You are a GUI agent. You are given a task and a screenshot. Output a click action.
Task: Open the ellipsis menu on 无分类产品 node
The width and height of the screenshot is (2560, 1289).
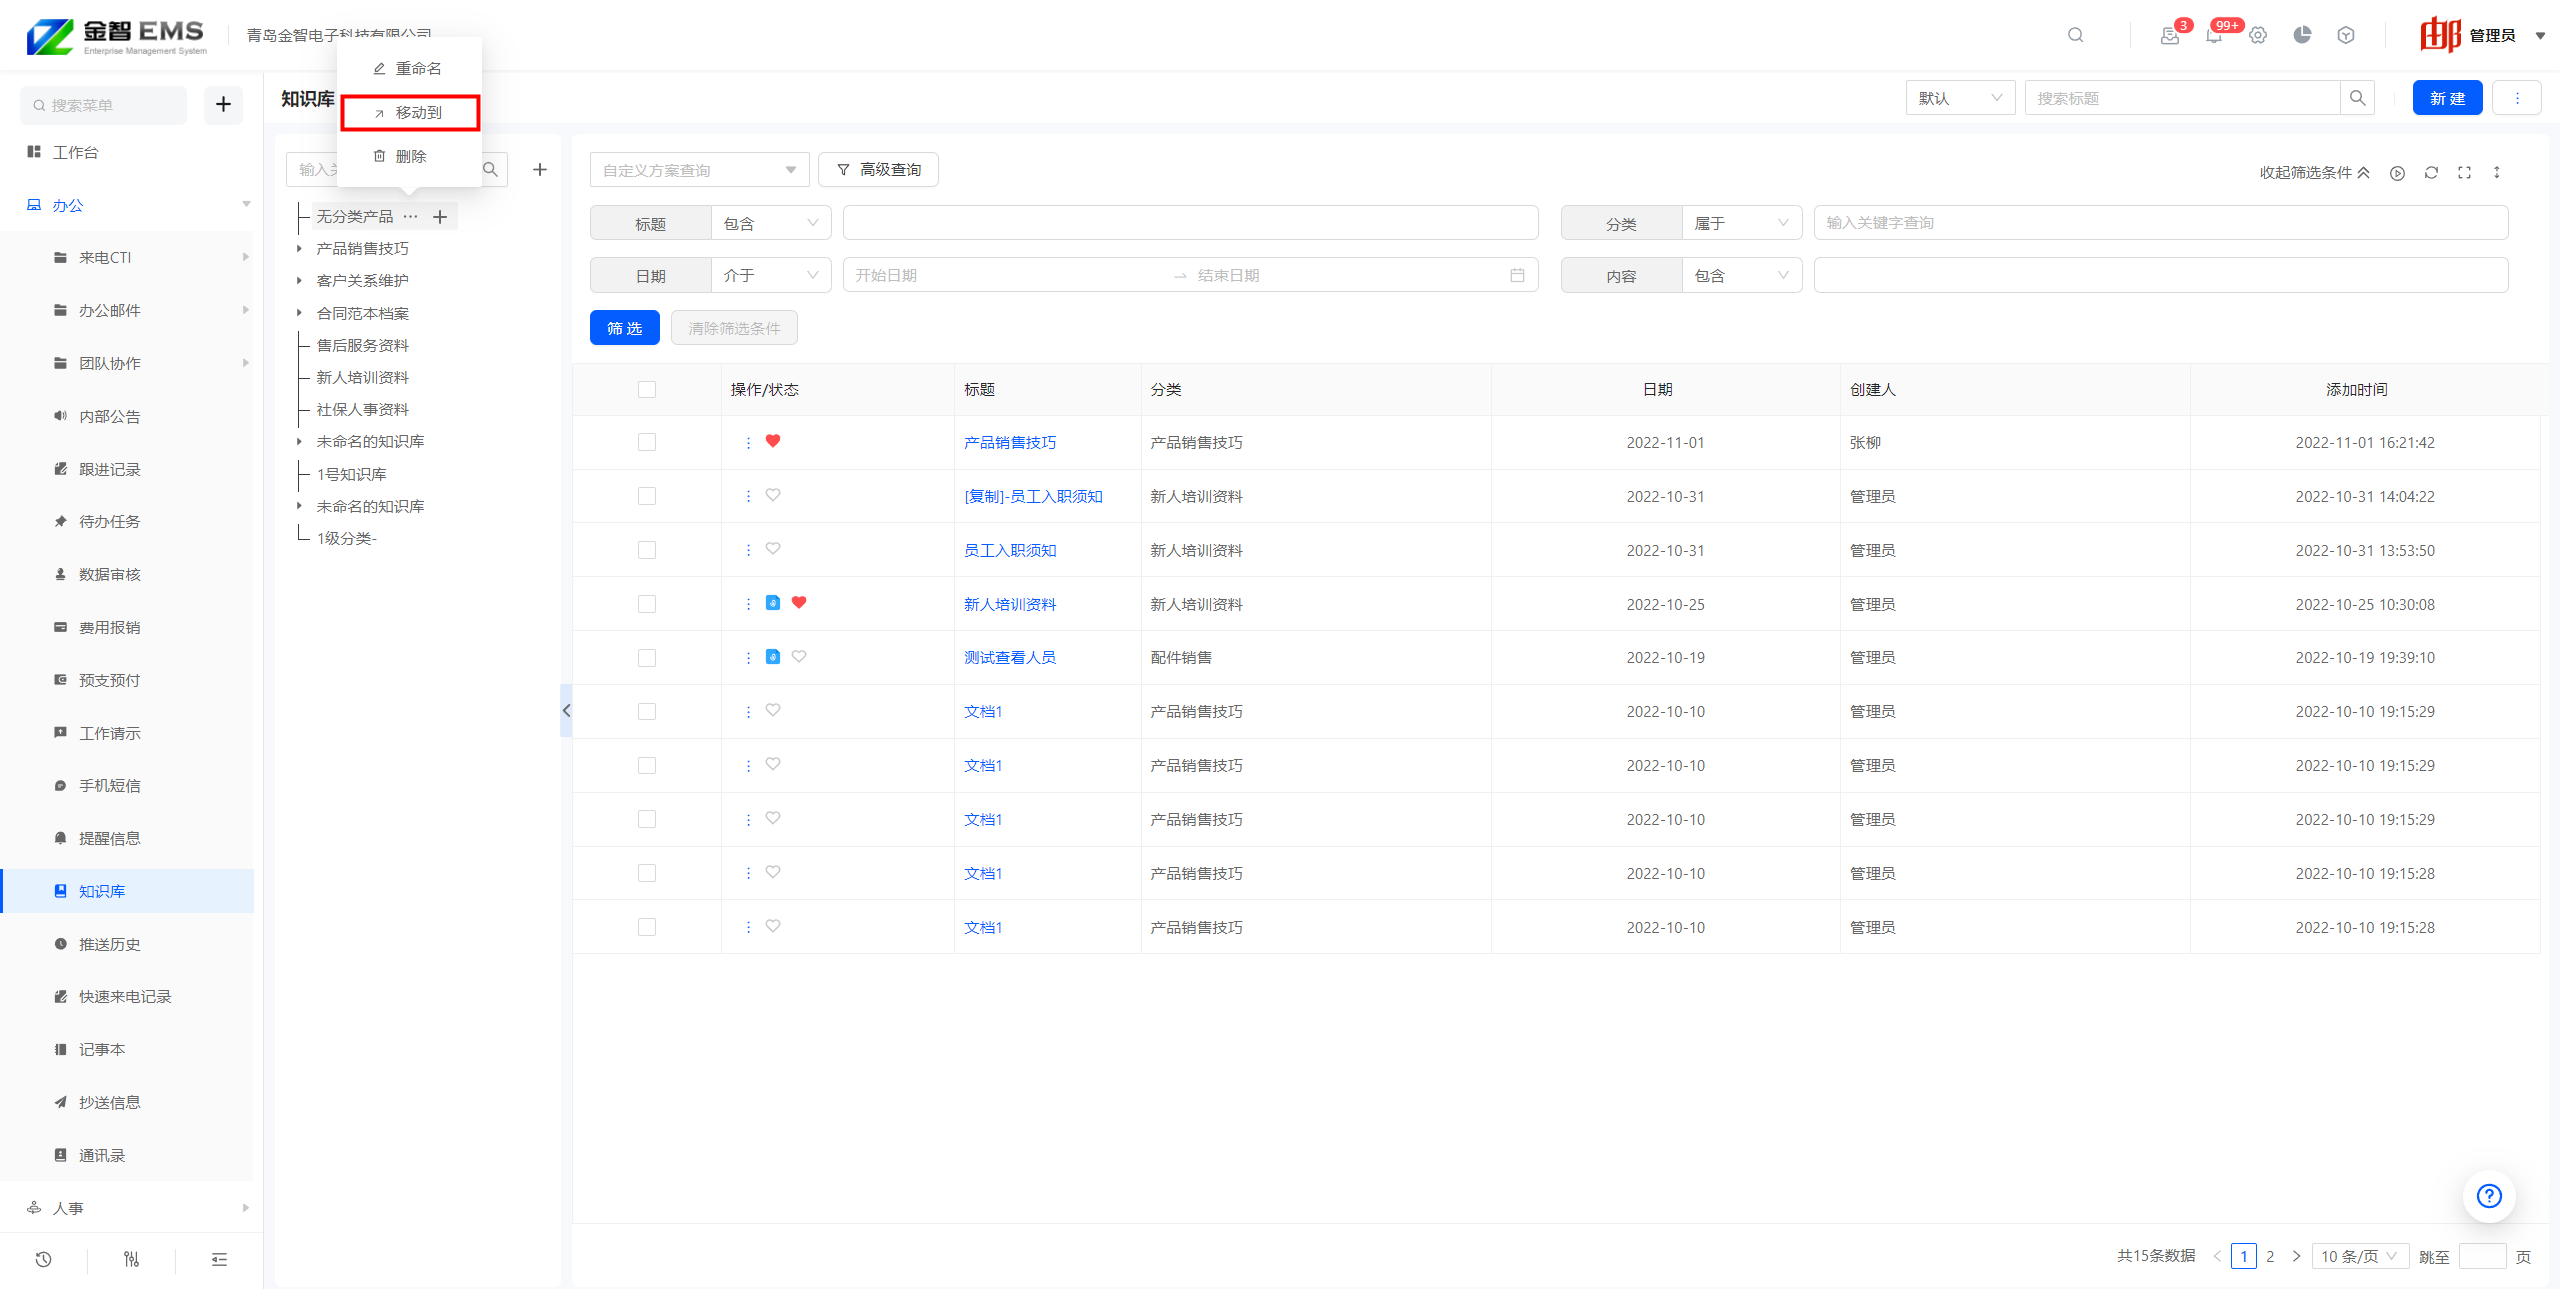point(410,217)
